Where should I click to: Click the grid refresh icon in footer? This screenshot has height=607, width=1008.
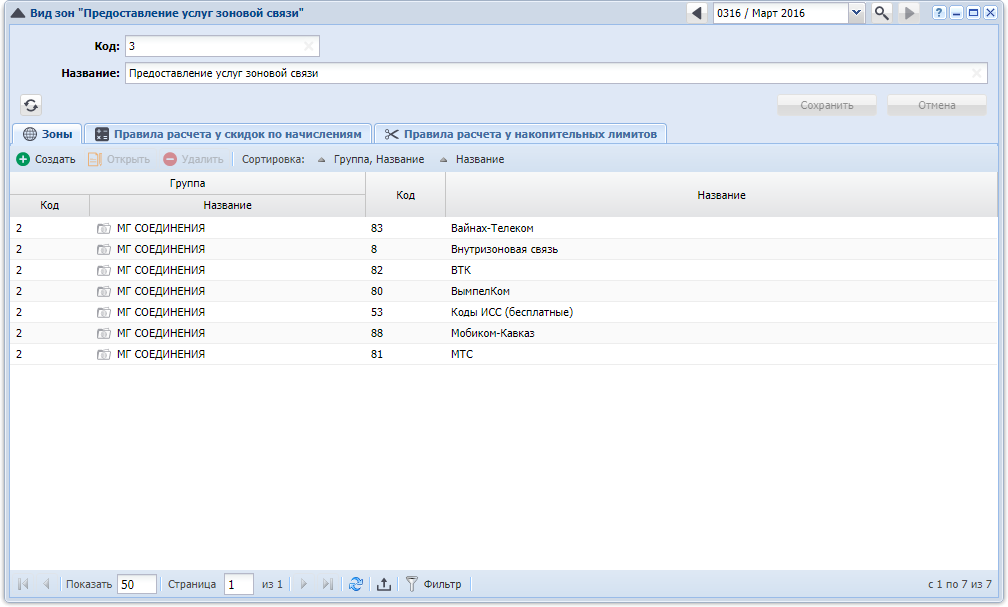(x=356, y=584)
